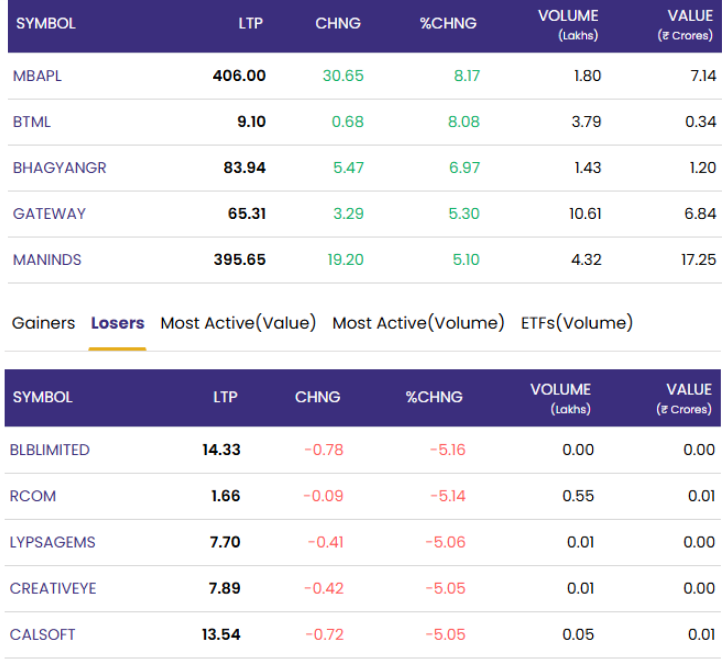Screen dimensions: 725x662
Task: Click CALSOFT volume 0.05
Action: (x=578, y=635)
